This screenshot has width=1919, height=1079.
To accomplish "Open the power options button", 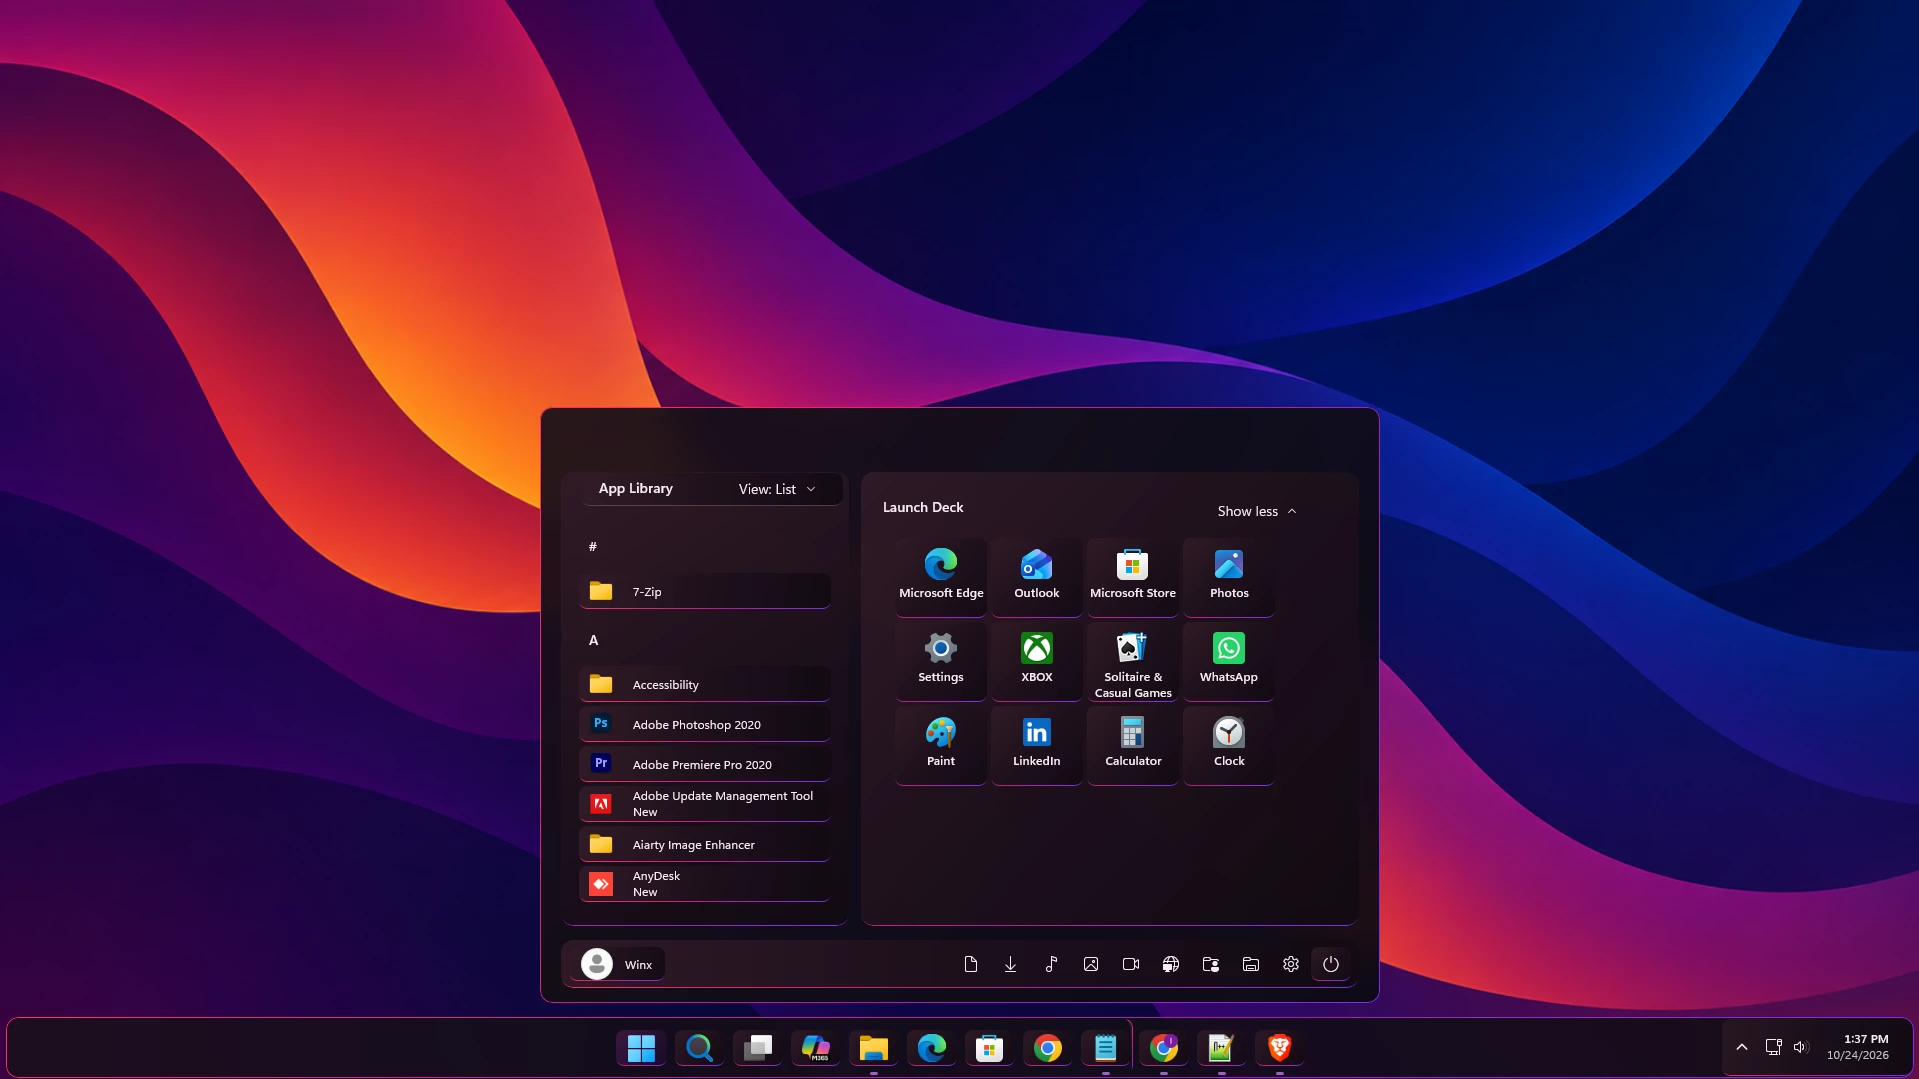I will tap(1331, 964).
